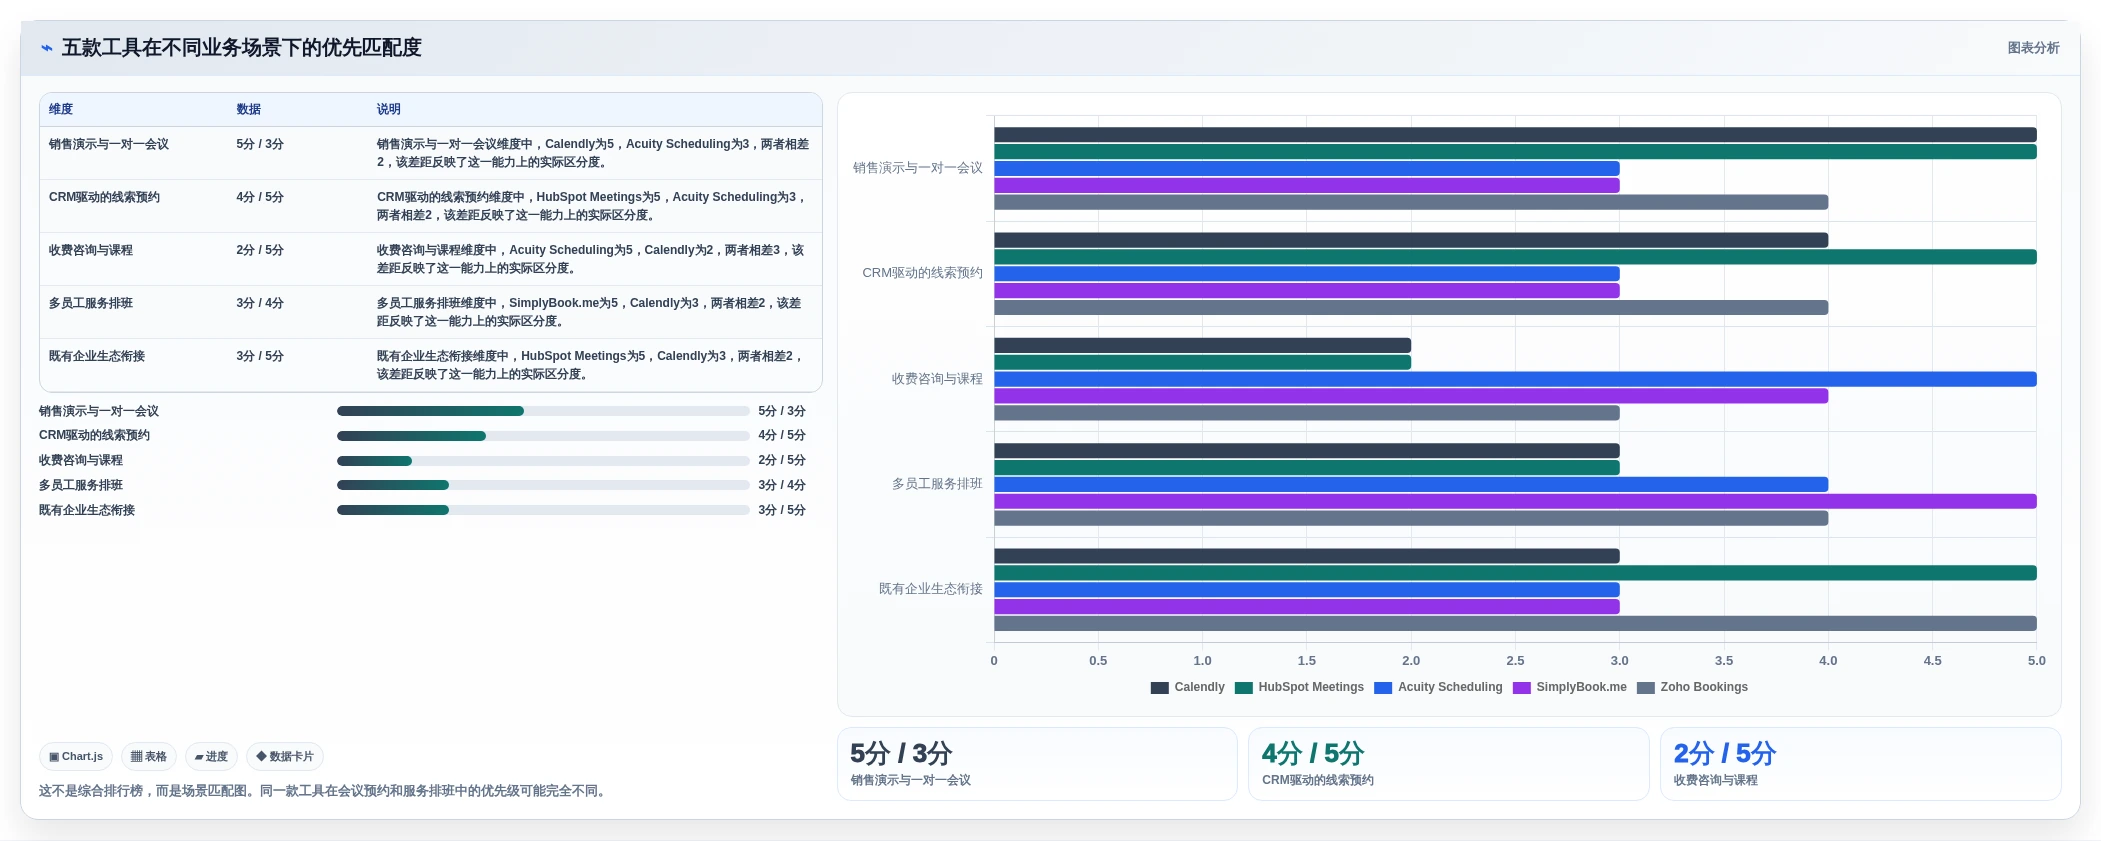
Task: Click the 收费咨询与课程 label in the progress list
Action: 81,460
